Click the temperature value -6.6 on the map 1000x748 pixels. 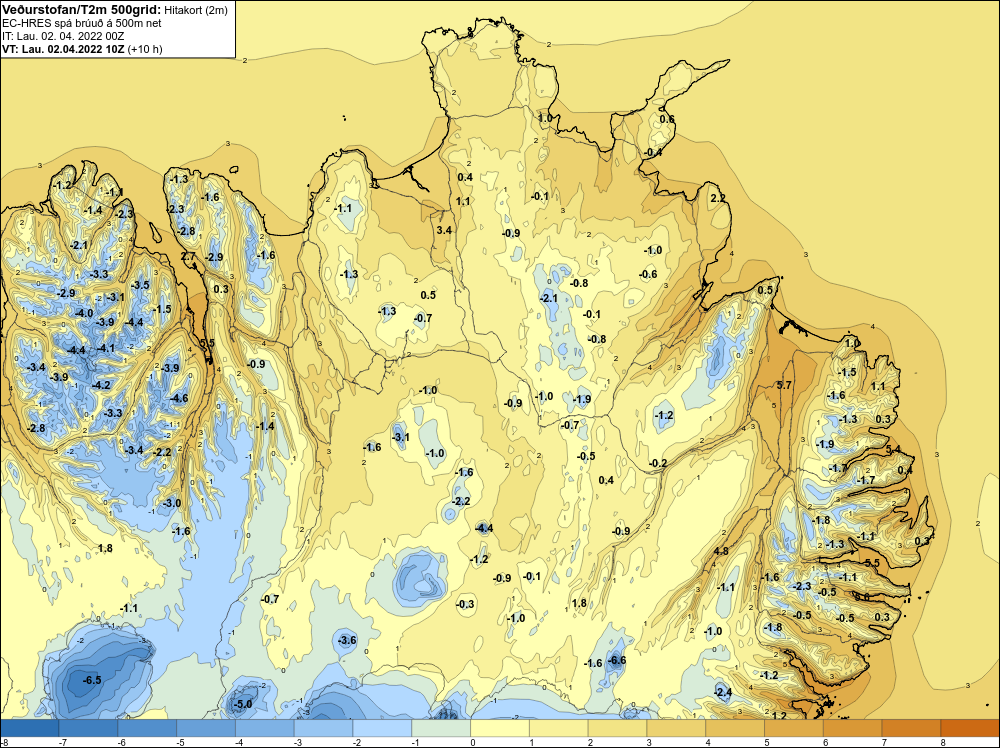point(616,661)
